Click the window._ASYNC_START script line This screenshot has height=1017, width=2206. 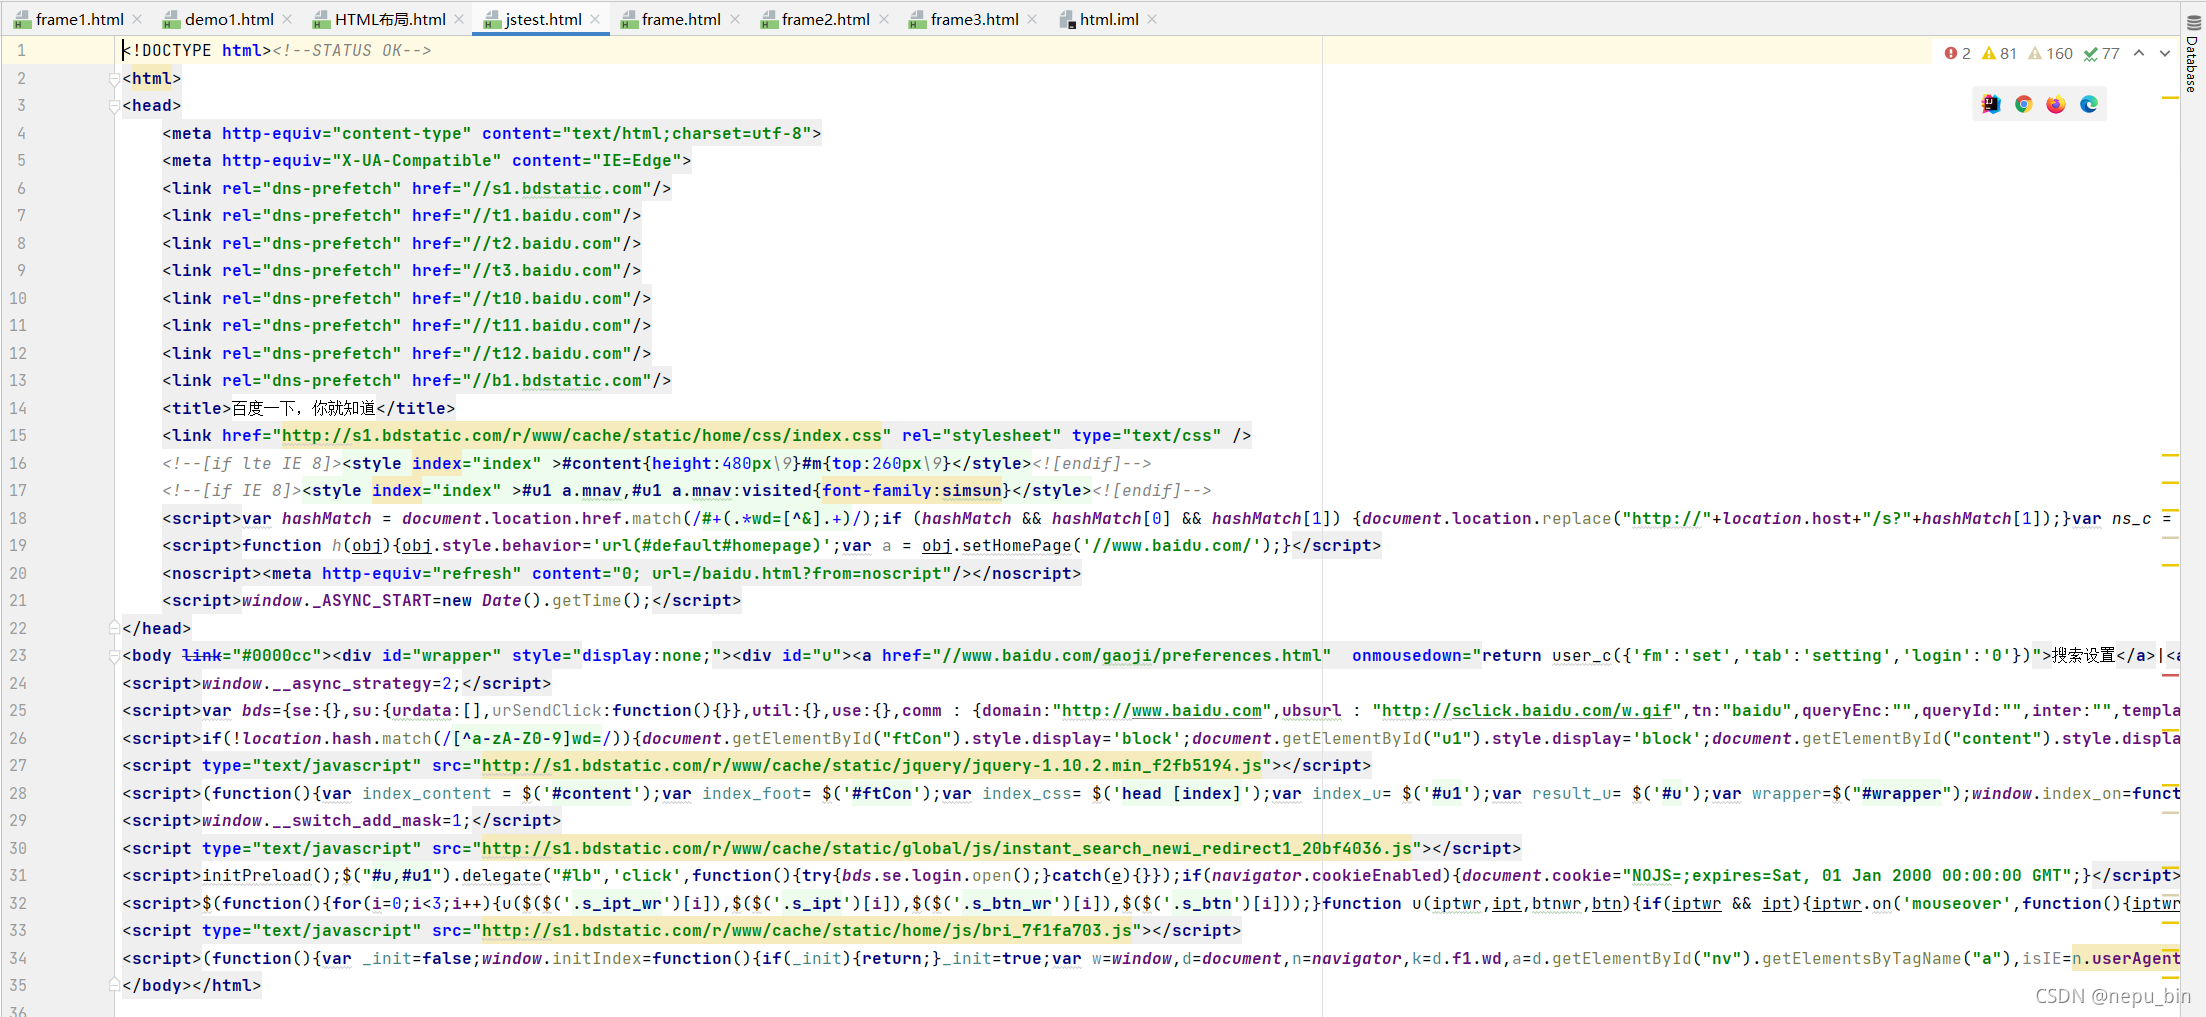[x=452, y=600]
